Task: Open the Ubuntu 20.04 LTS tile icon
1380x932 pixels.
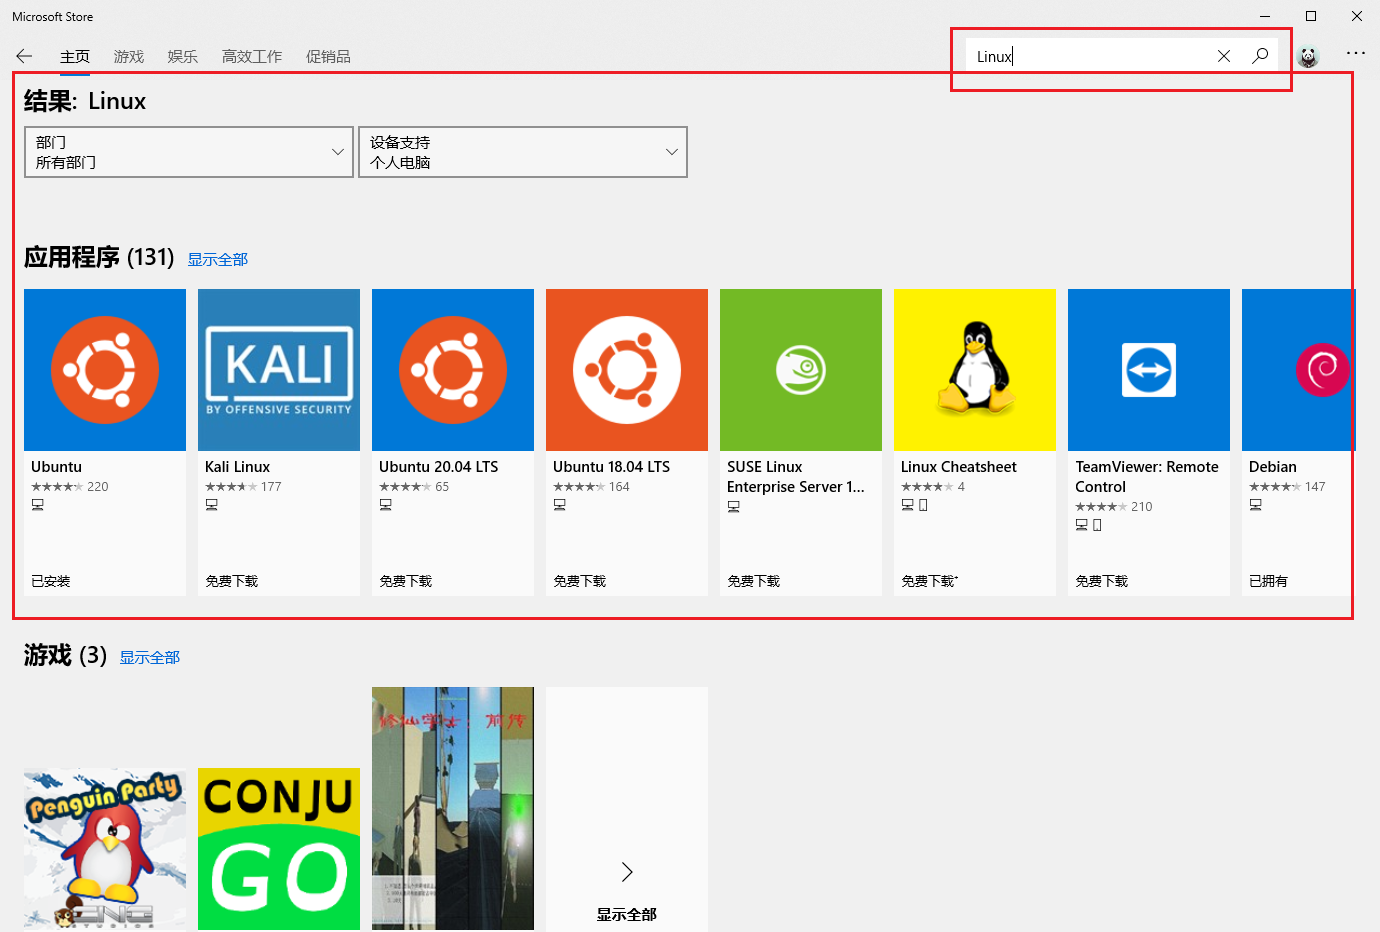Action: (x=453, y=370)
